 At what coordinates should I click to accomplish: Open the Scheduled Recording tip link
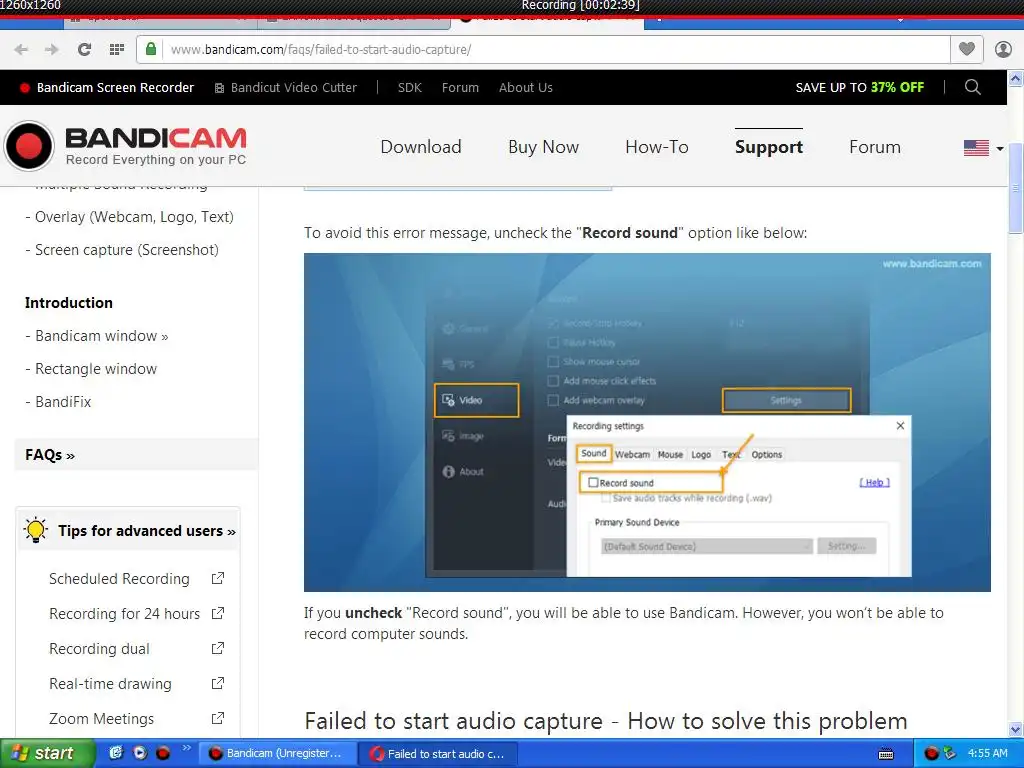point(119,579)
